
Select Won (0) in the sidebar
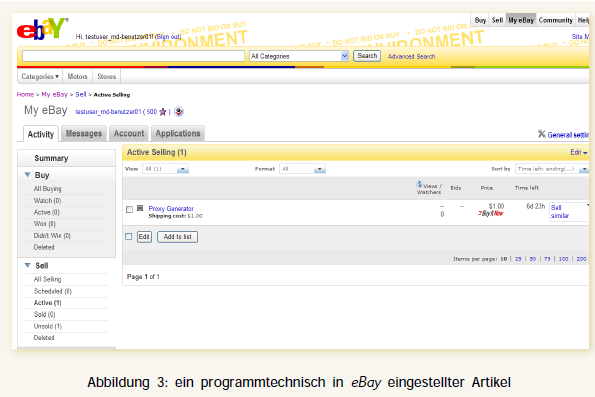[x=45, y=224]
